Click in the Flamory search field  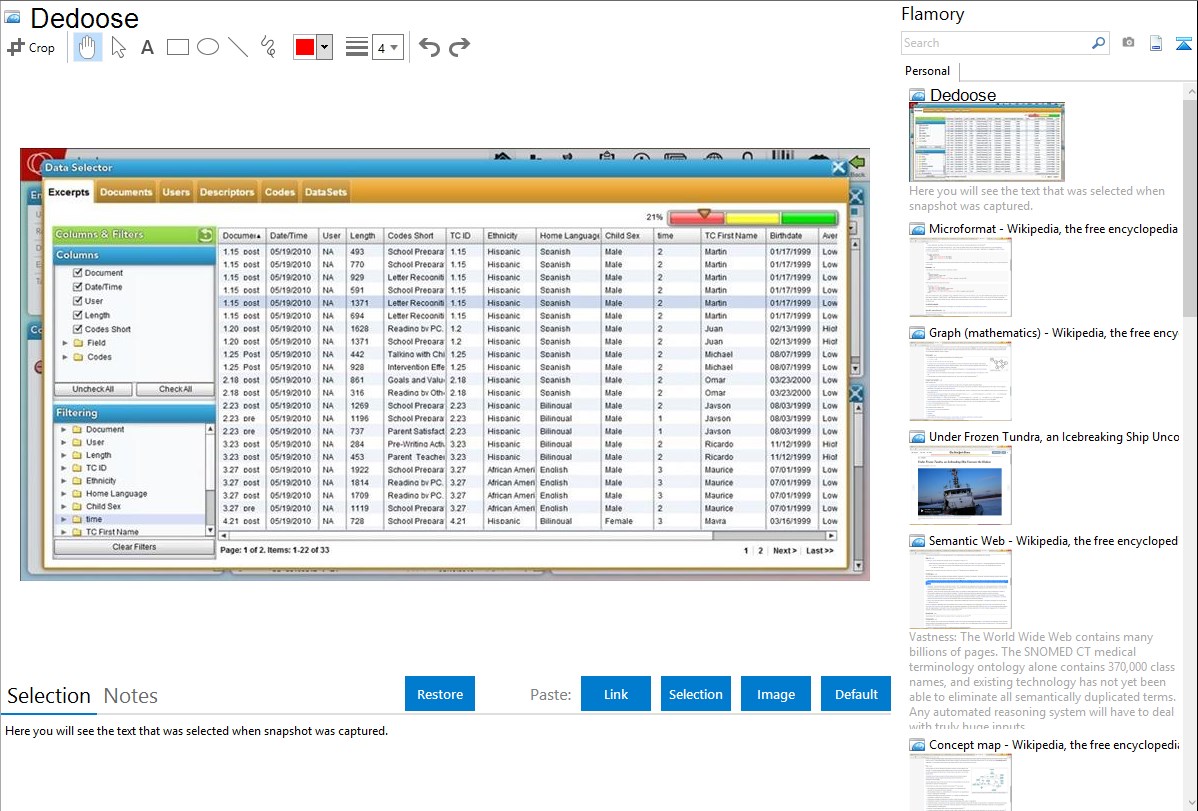pyautogui.click(x=995, y=43)
